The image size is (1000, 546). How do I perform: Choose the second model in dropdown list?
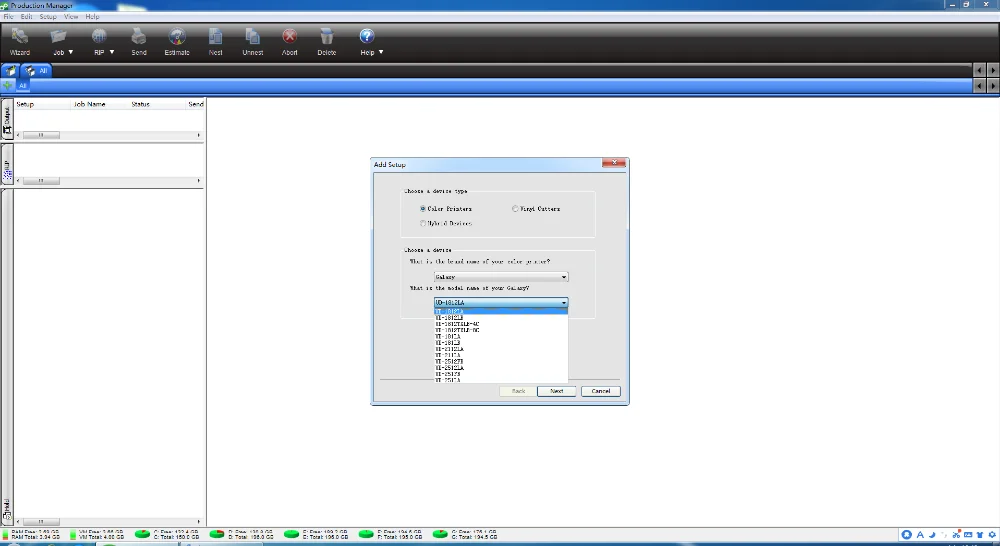(x=501, y=318)
